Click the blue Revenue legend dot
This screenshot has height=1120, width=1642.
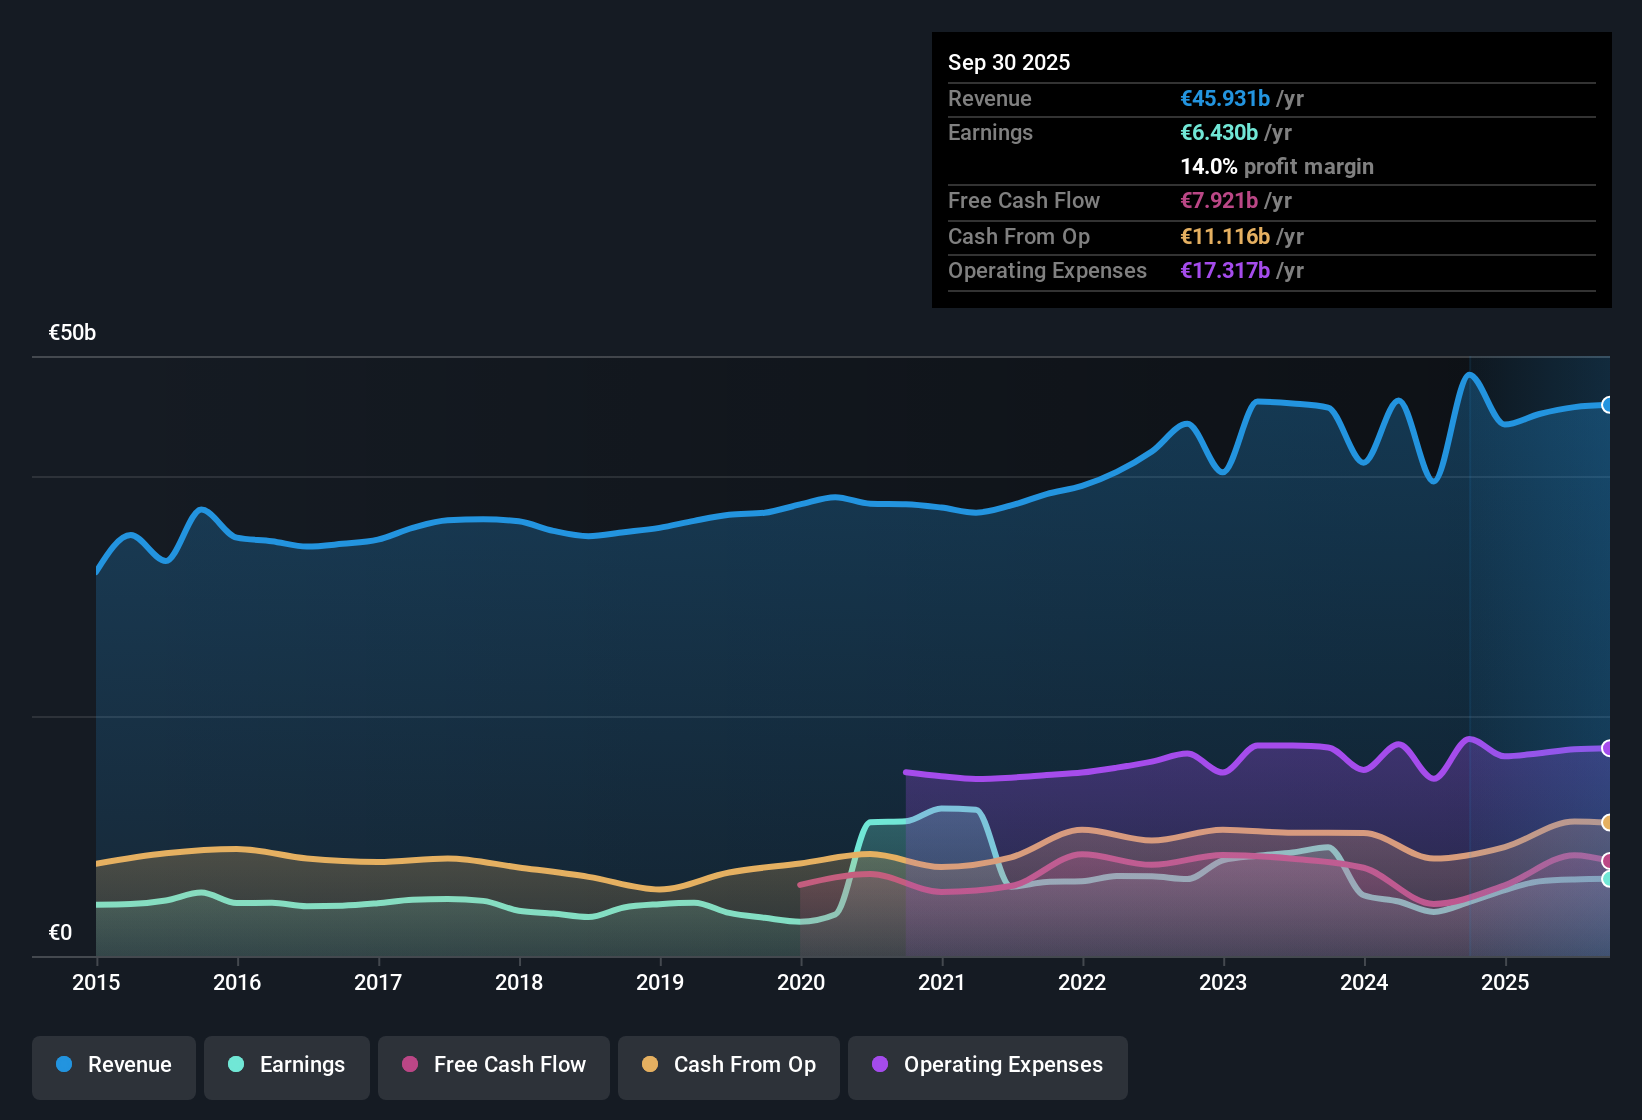(x=64, y=1064)
